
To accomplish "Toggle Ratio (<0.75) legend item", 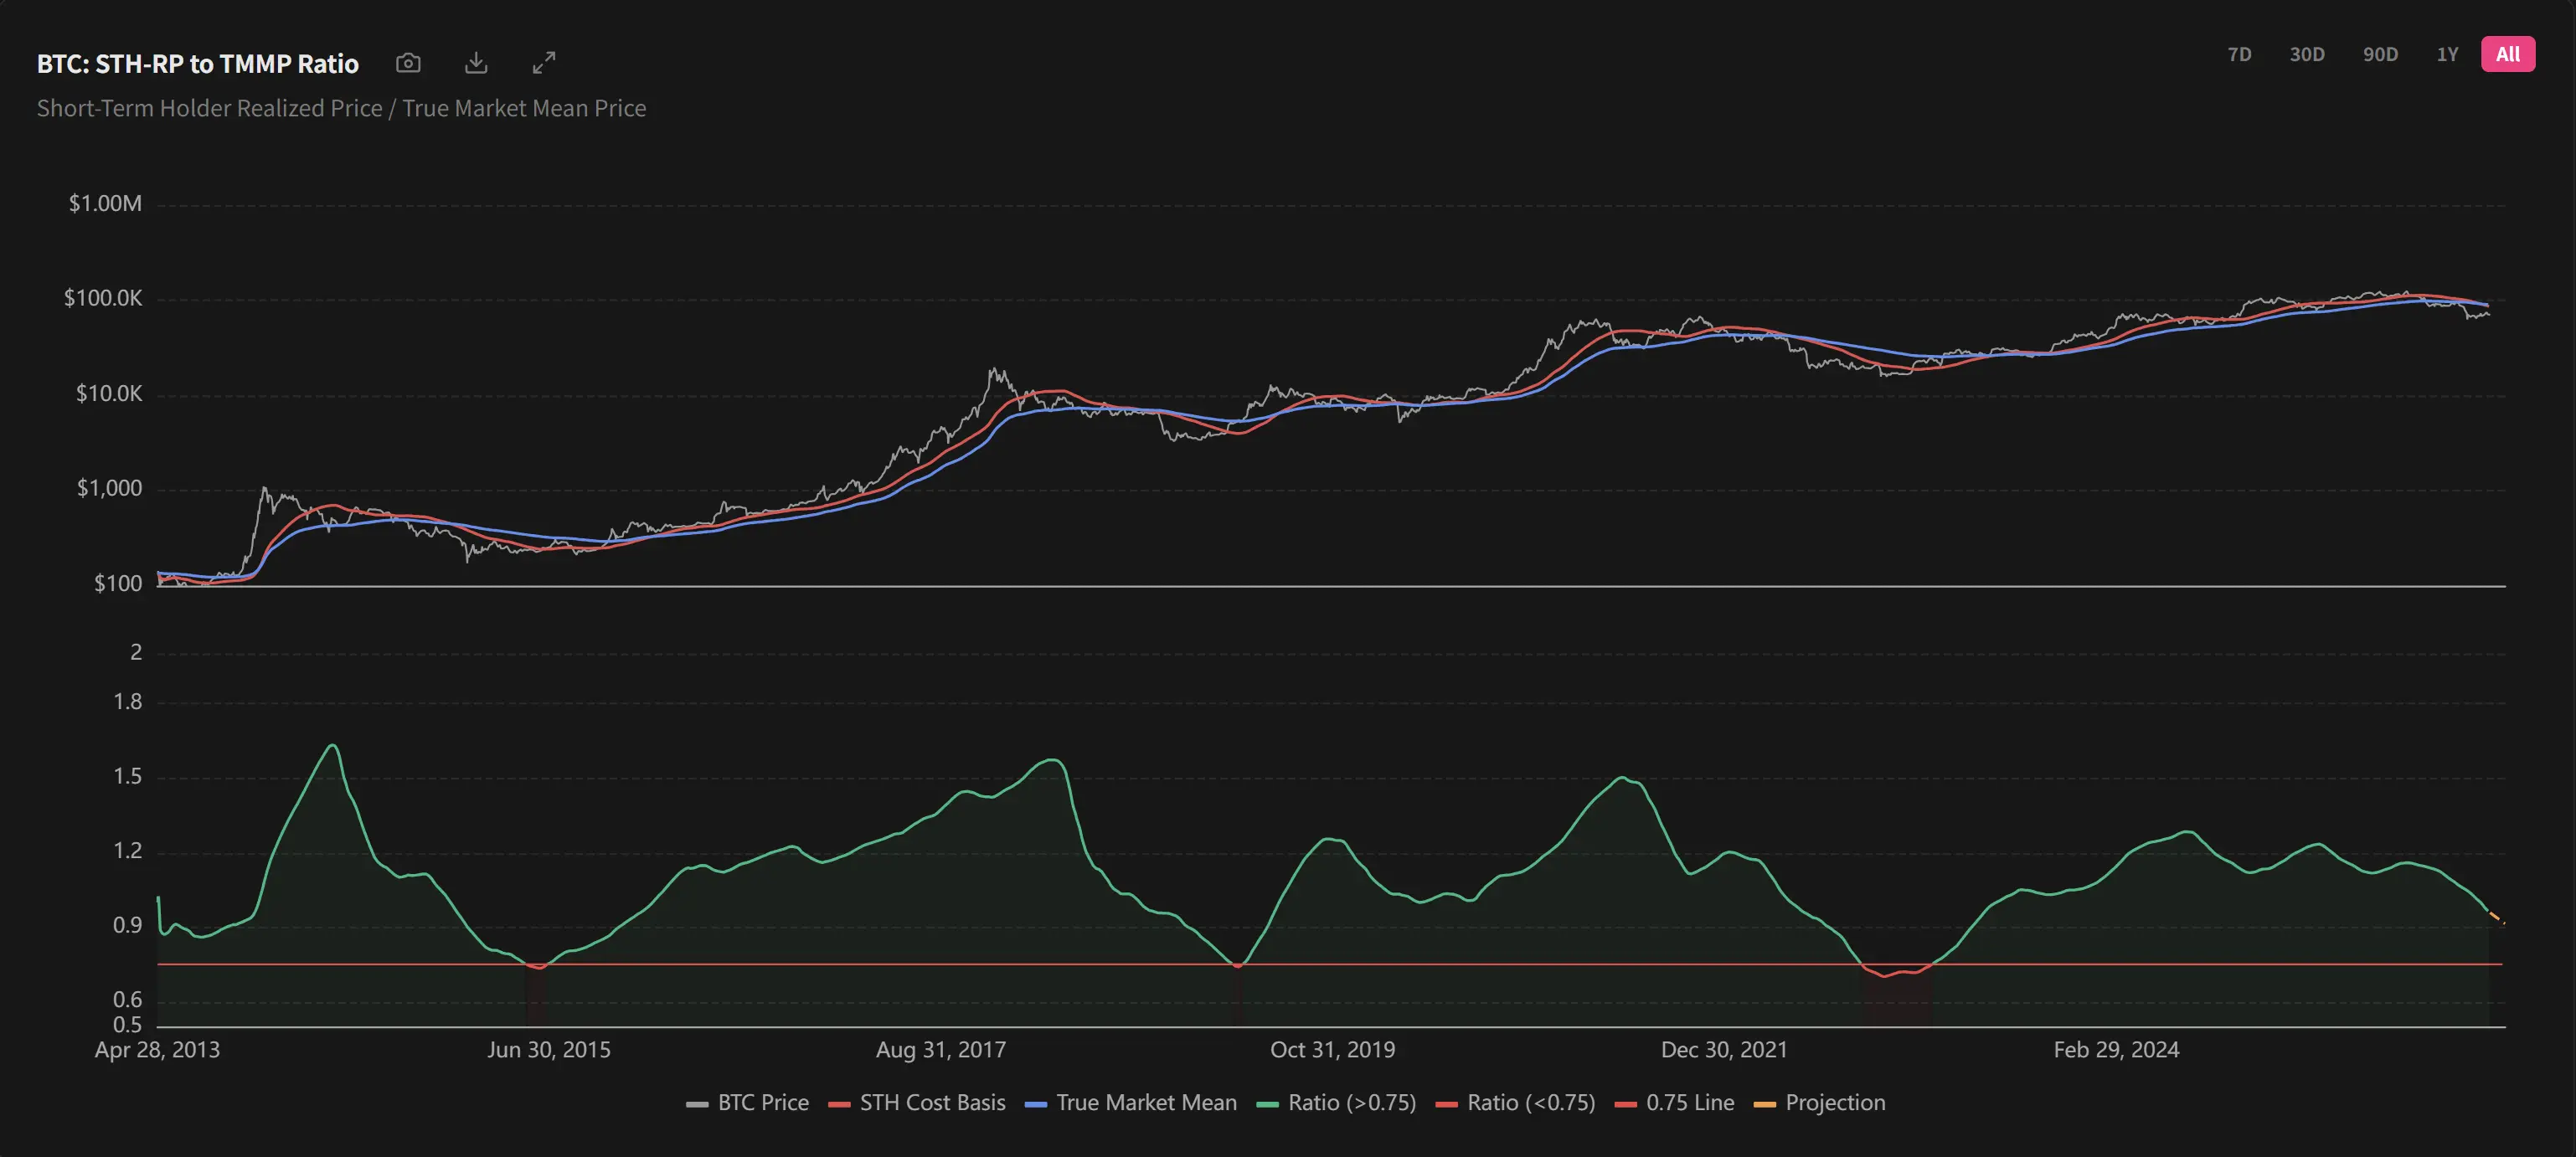I will tap(1530, 1102).
